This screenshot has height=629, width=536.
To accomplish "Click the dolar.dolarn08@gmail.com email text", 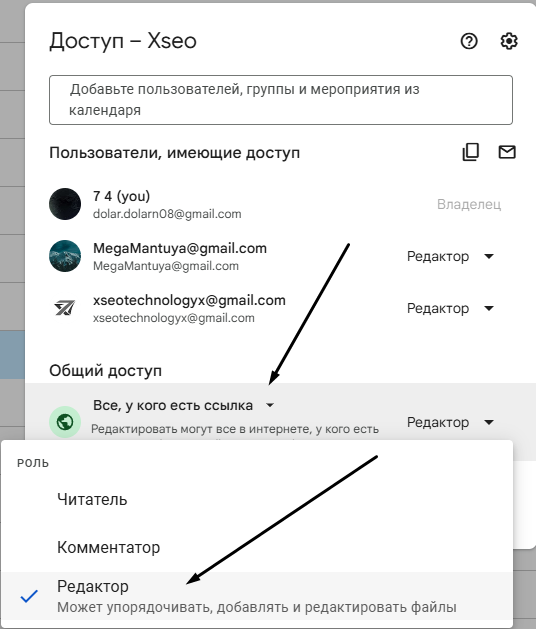I will (167, 214).
